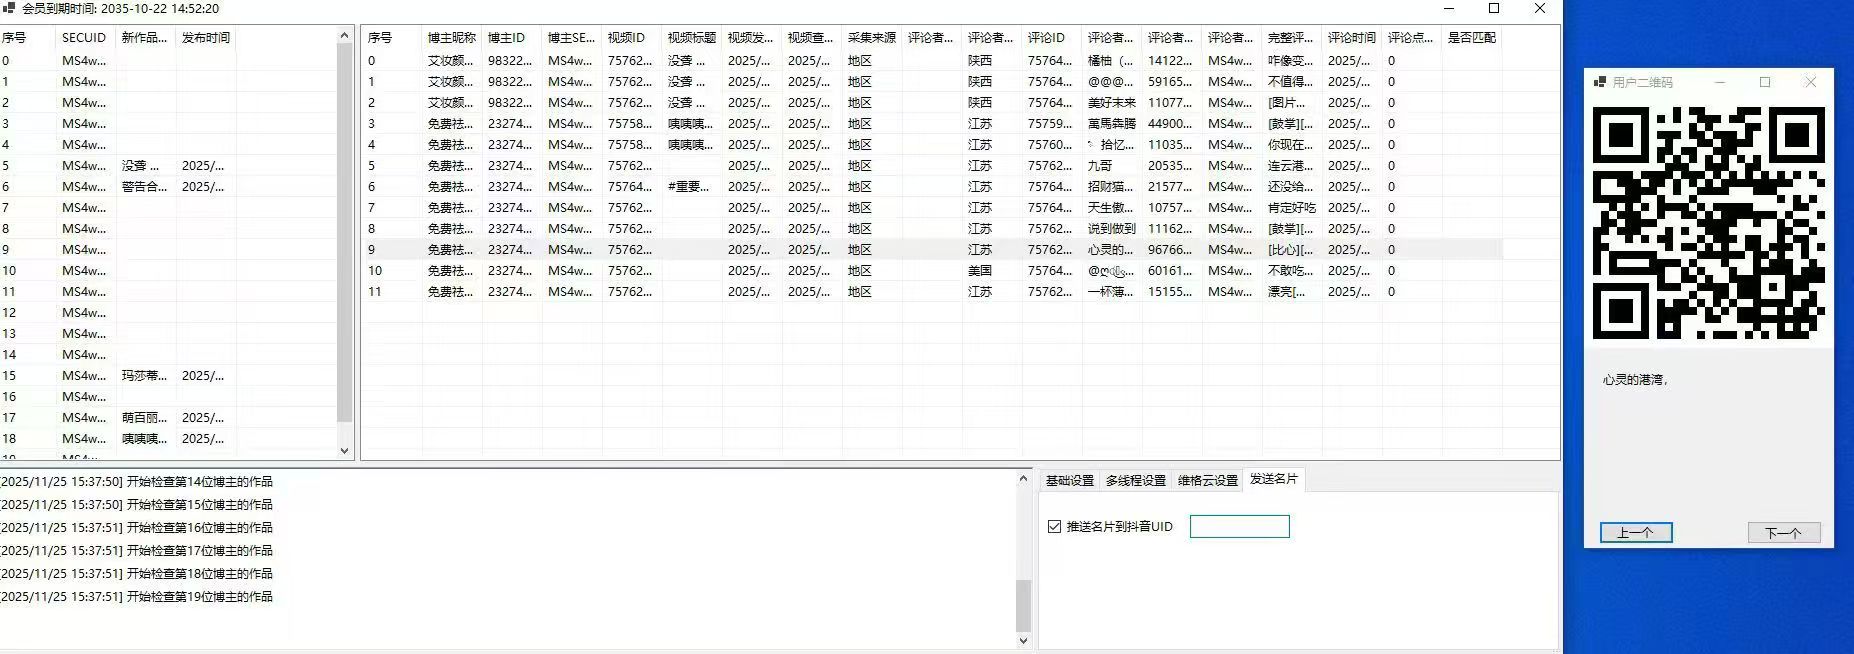Click the log line 开始检查第19位博主的作品
The height and width of the screenshot is (654, 1854).
(199, 597)
